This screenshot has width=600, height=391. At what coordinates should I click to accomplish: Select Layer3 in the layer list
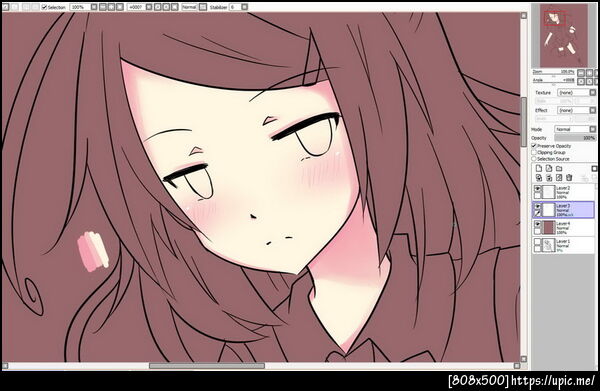[564, 210]
